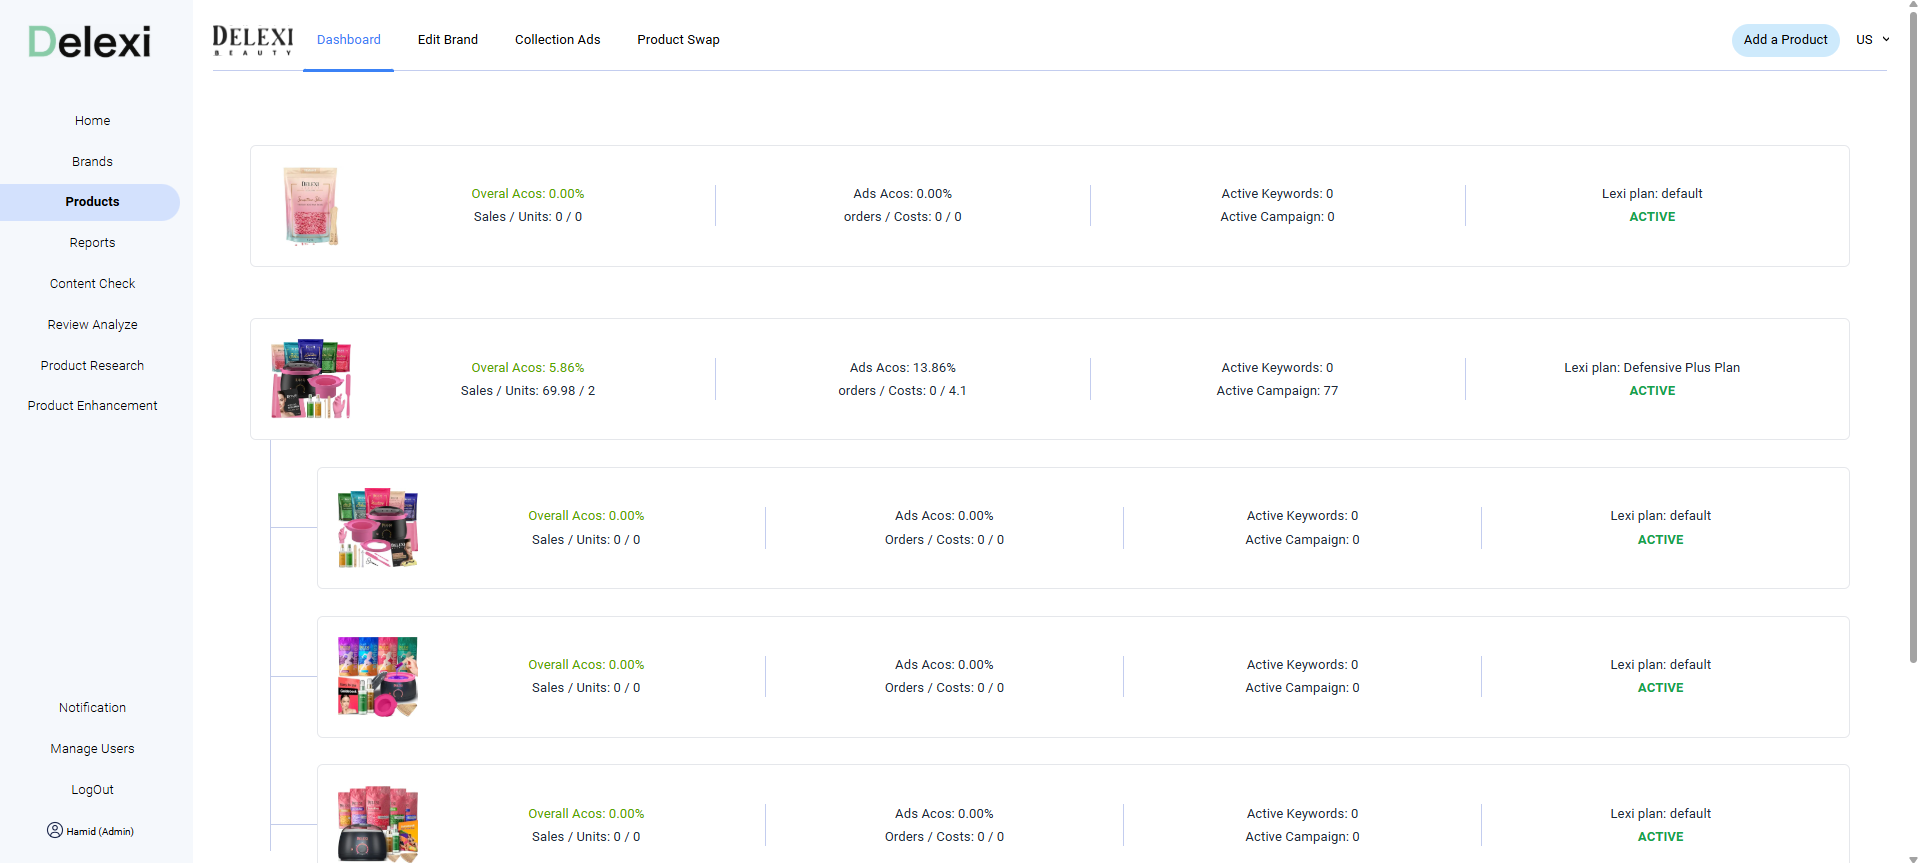The height and width of the screenshot is (863, 1920).
Task: Open the parent wax kit product image
Action: (311, 379)
